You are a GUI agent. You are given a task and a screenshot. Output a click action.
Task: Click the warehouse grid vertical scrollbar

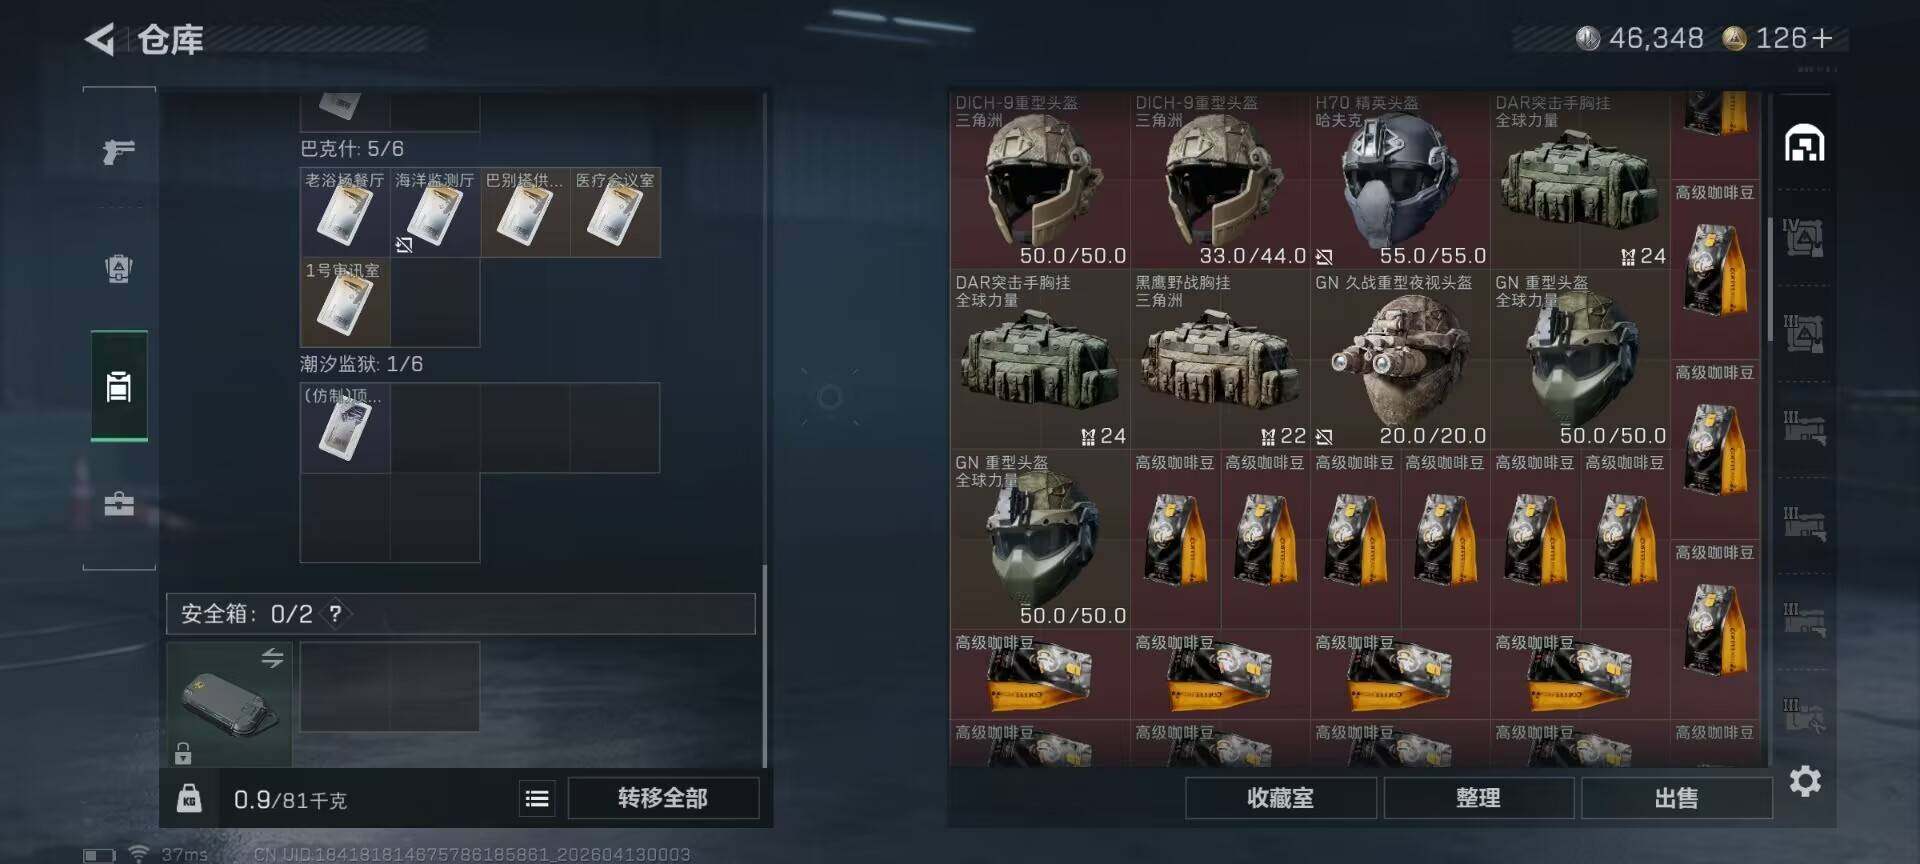point(1771,278)
